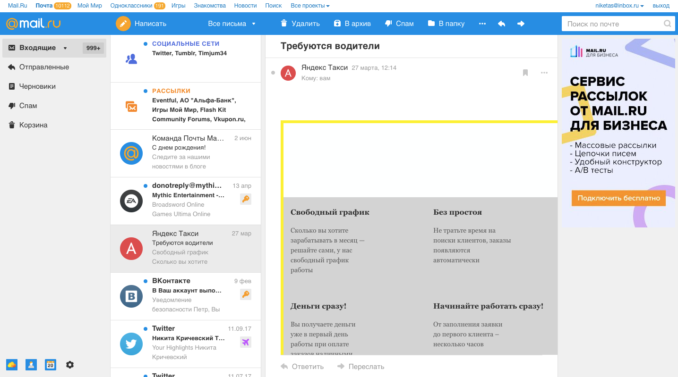Click the Кому: вам recipient line
The width and height of the screenshot is (678, 377).
pyautogui.click(x=316, y=78)
